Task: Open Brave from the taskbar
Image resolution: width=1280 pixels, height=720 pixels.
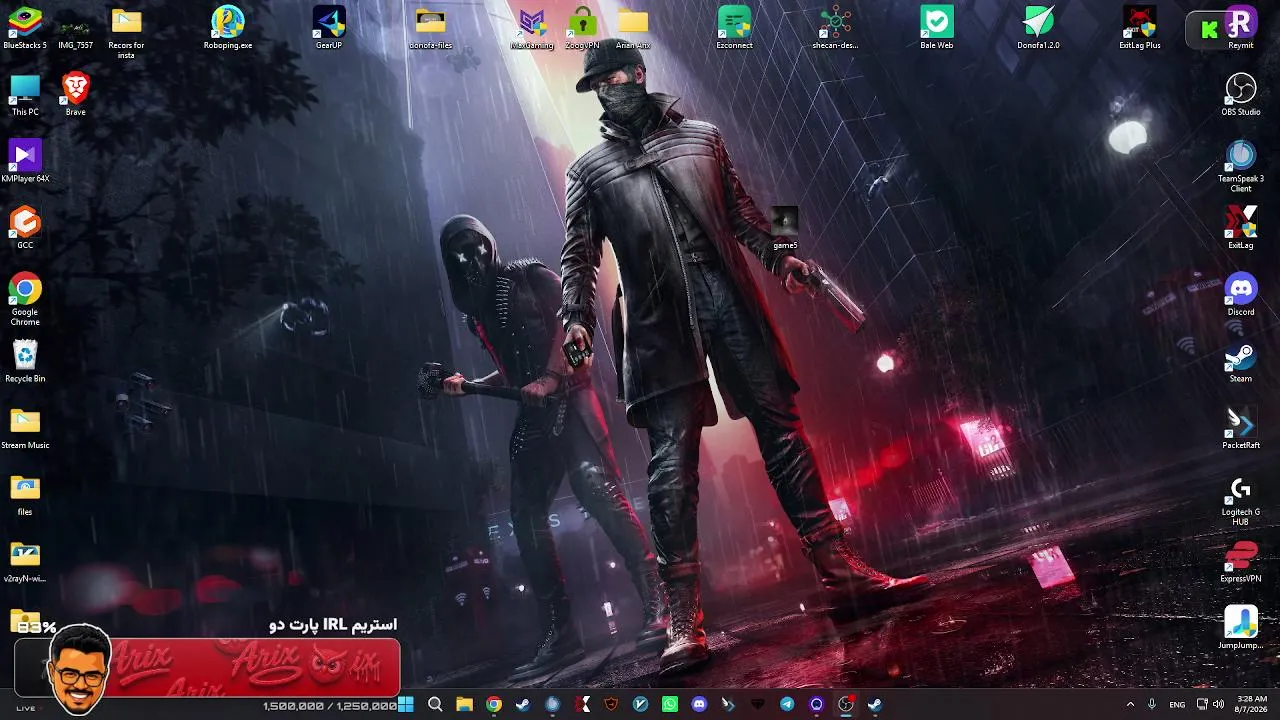Action: (x=611, y=704)
